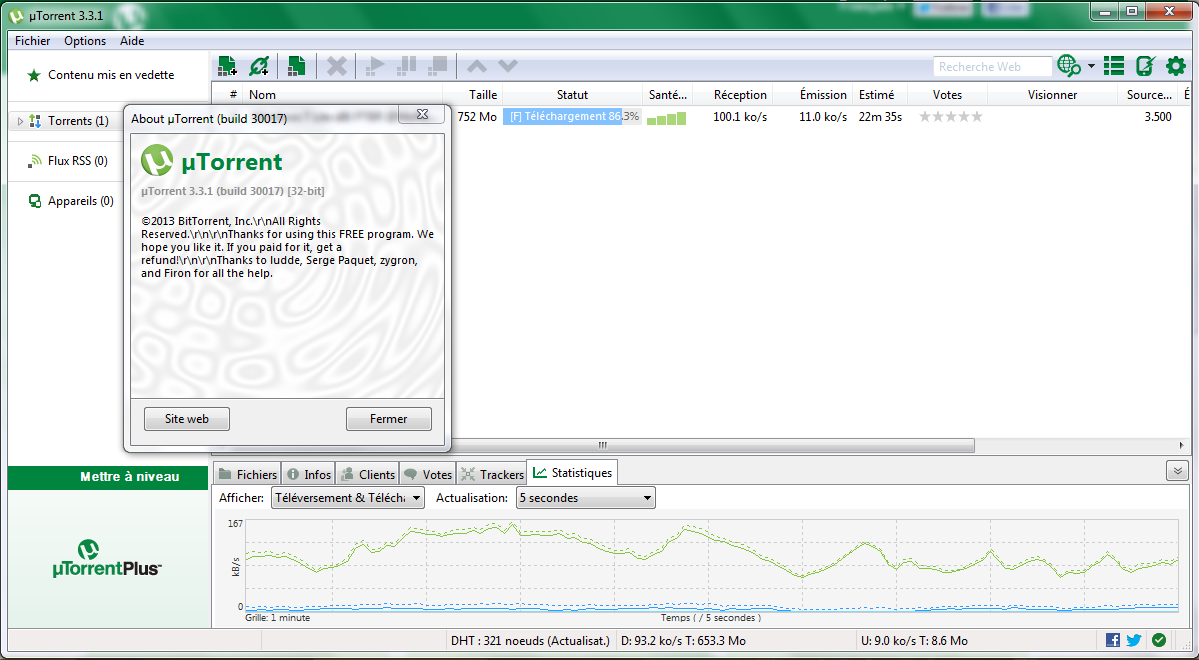Viewport: 1199px width, 660px height.
Task: Create a new torrent
Action: pos(296,65)
